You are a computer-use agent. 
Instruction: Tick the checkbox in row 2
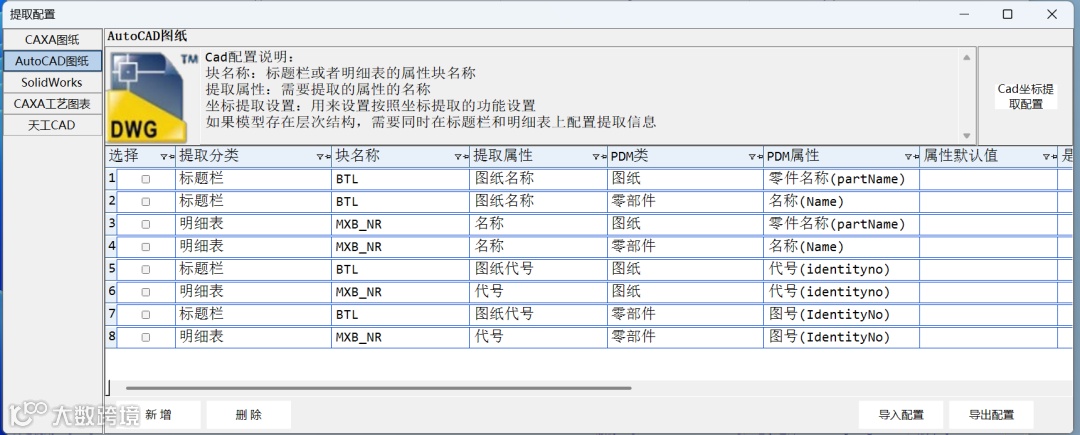coord(145,202)
